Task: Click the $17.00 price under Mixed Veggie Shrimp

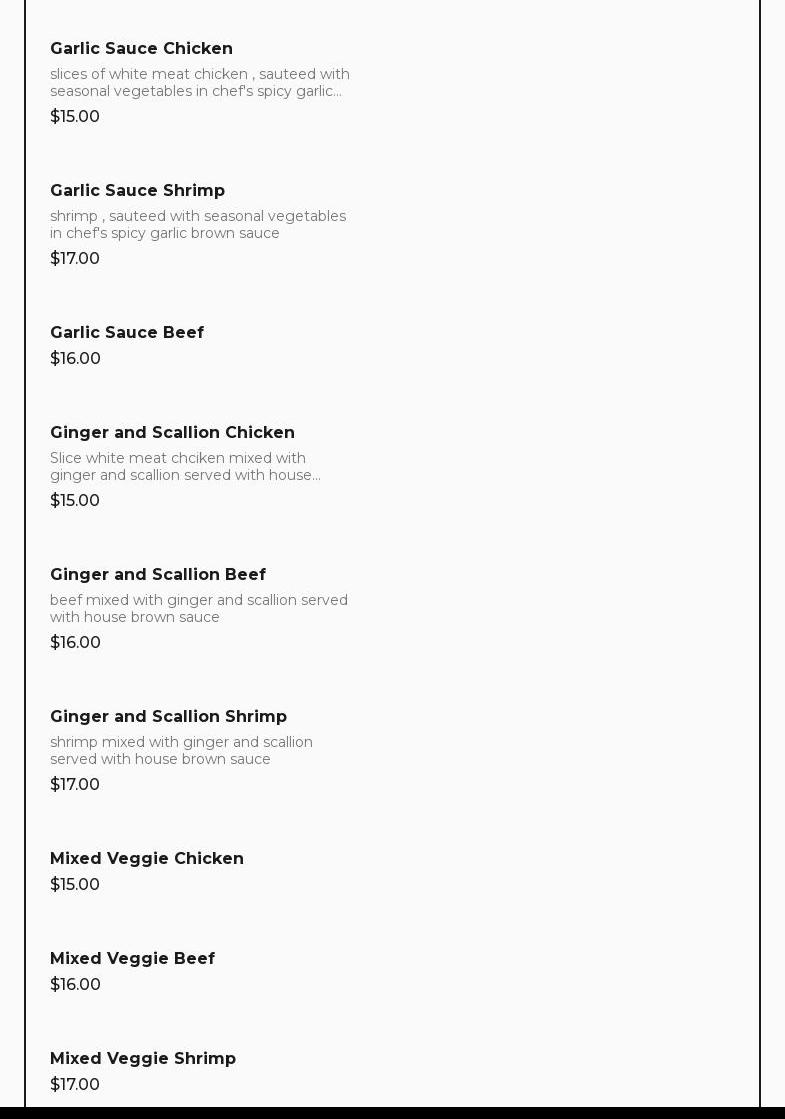Action: (75, 1084)
